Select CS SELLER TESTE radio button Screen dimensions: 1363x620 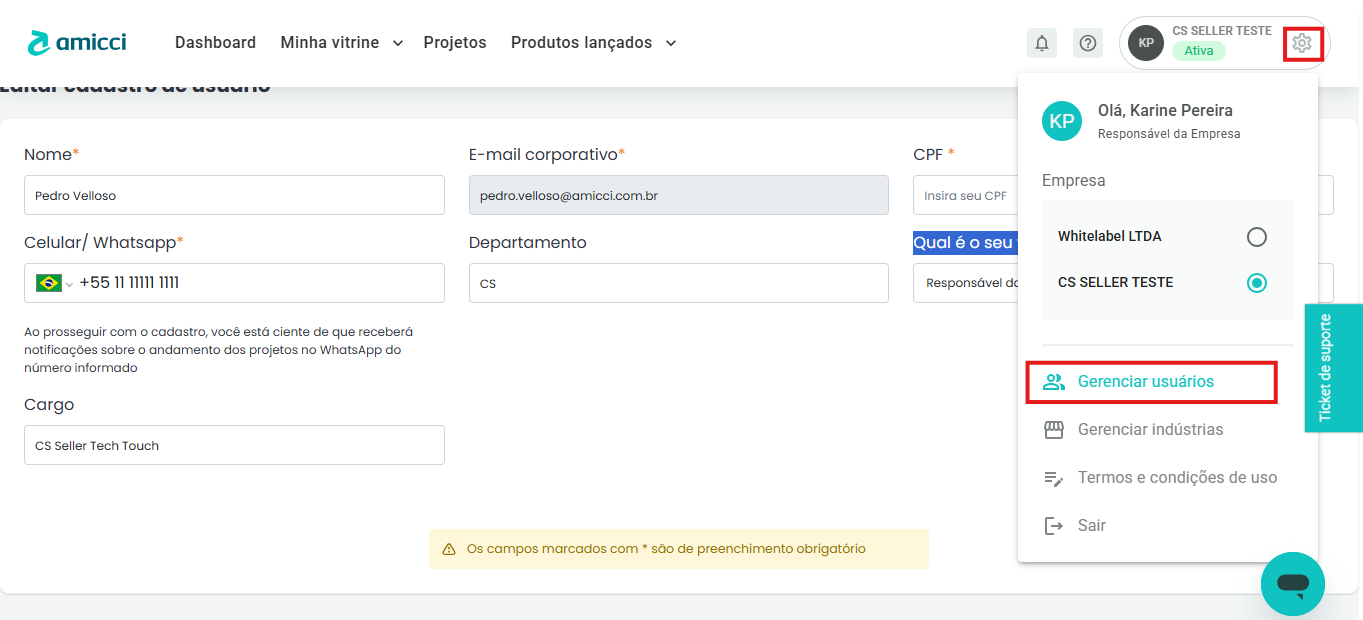(x=1257, y=283)
